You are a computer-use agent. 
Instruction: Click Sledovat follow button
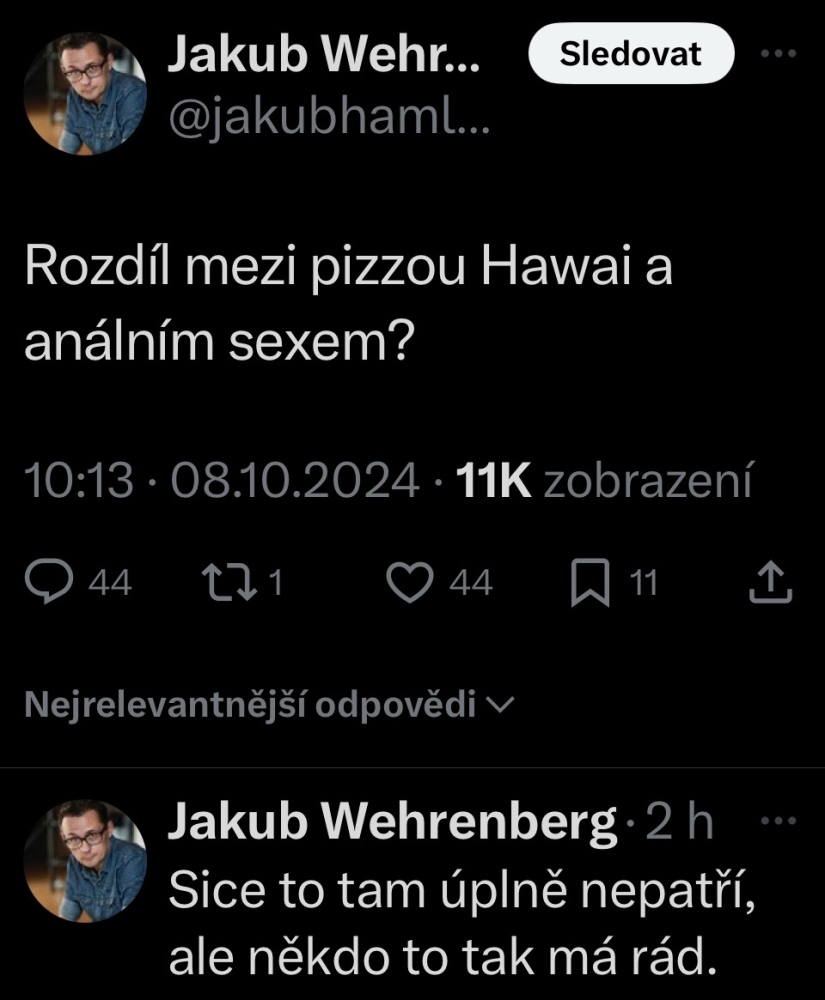pos(630,55)
